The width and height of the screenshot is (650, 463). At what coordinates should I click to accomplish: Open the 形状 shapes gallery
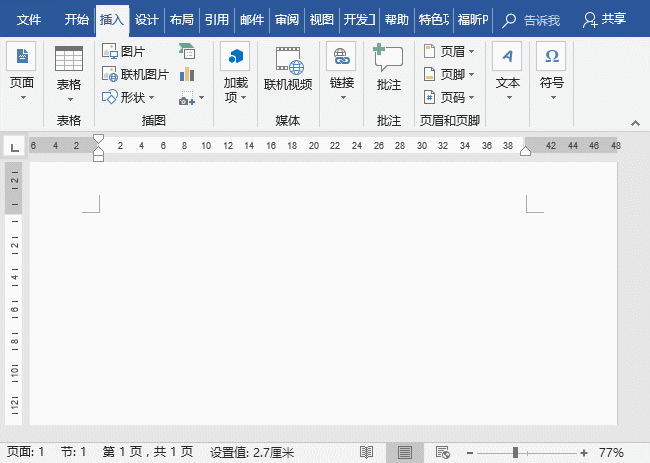(x=128, y=97)
